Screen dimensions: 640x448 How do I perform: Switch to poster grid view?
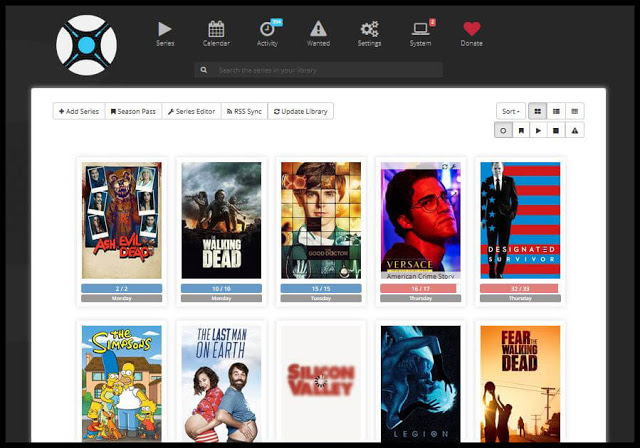point(538,111)
